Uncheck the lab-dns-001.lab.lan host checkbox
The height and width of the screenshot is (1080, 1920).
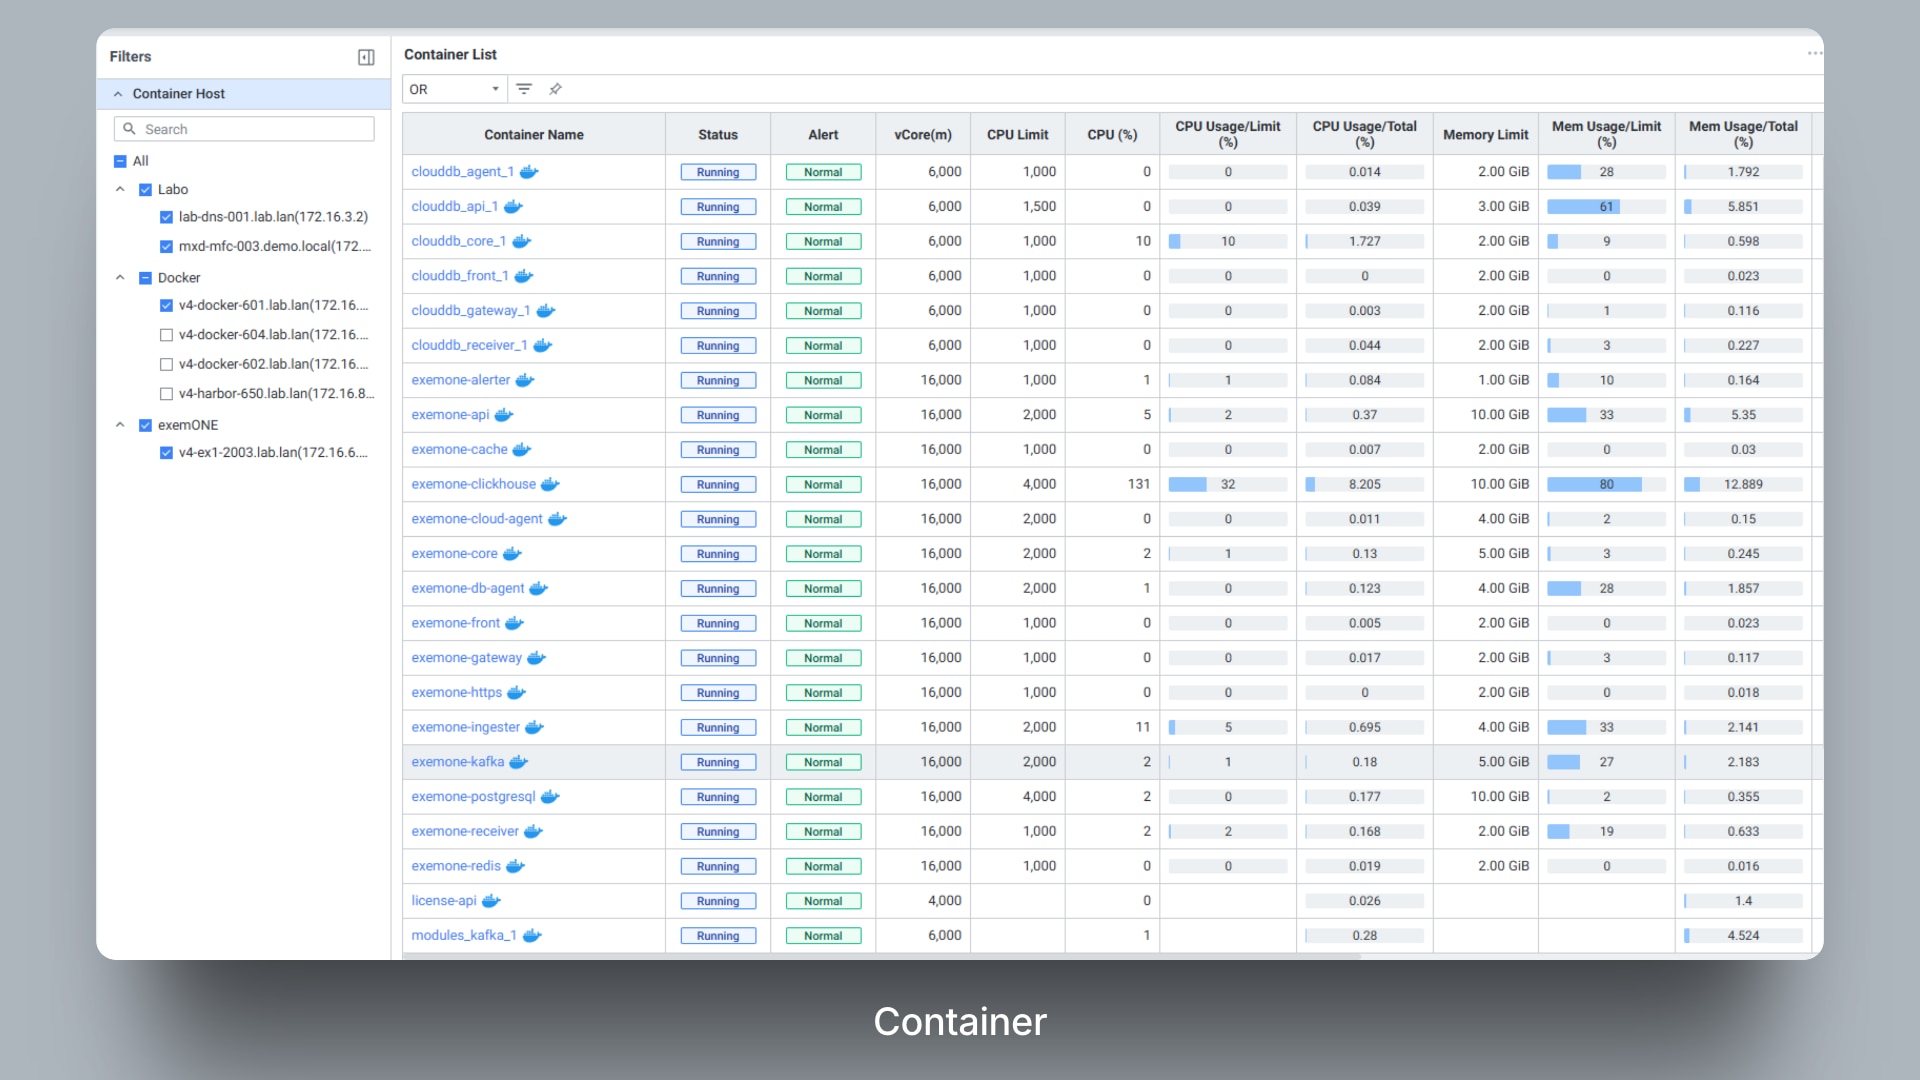166,217
